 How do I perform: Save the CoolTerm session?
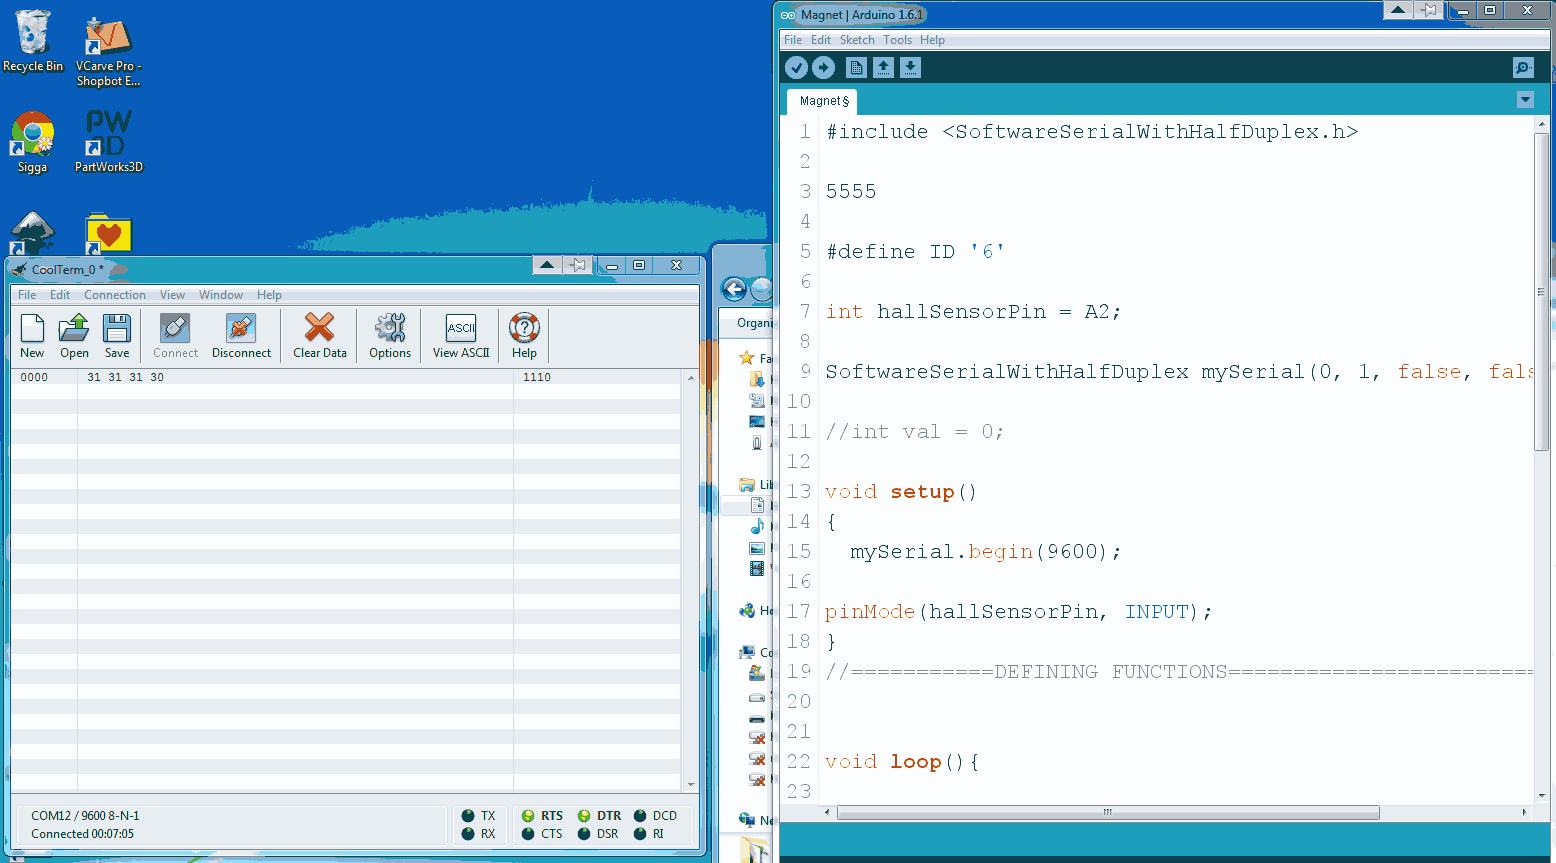click(x=117, y=335)
